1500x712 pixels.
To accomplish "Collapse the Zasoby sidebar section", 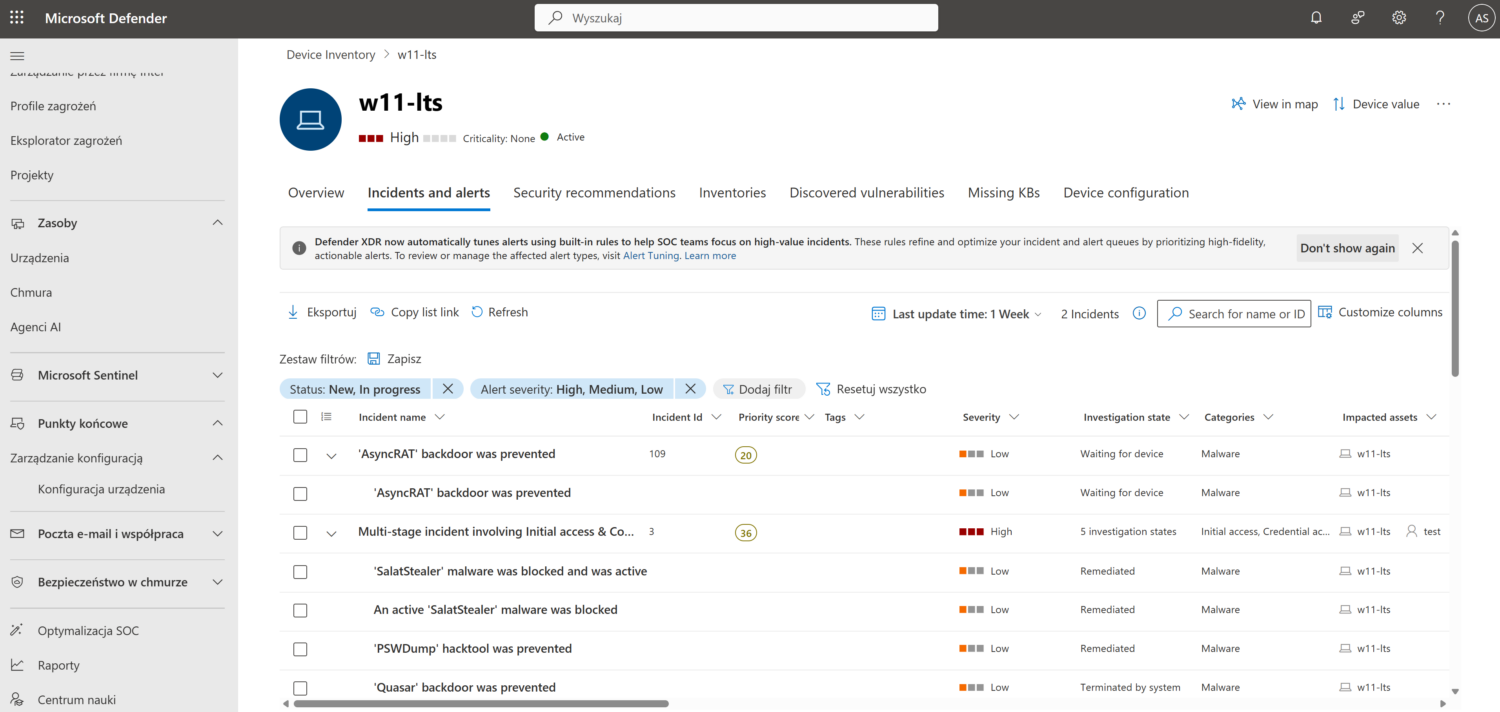I will coord(217,222).
